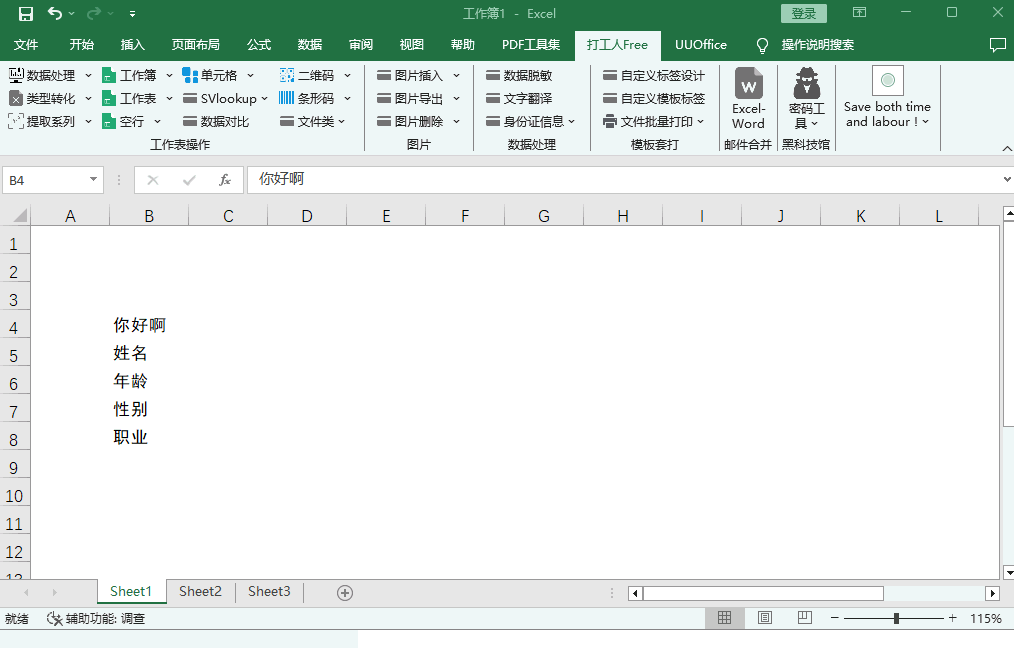Collapse the ribbon with the caret
Screen dimensions: 1014x648
[1007, 149]
